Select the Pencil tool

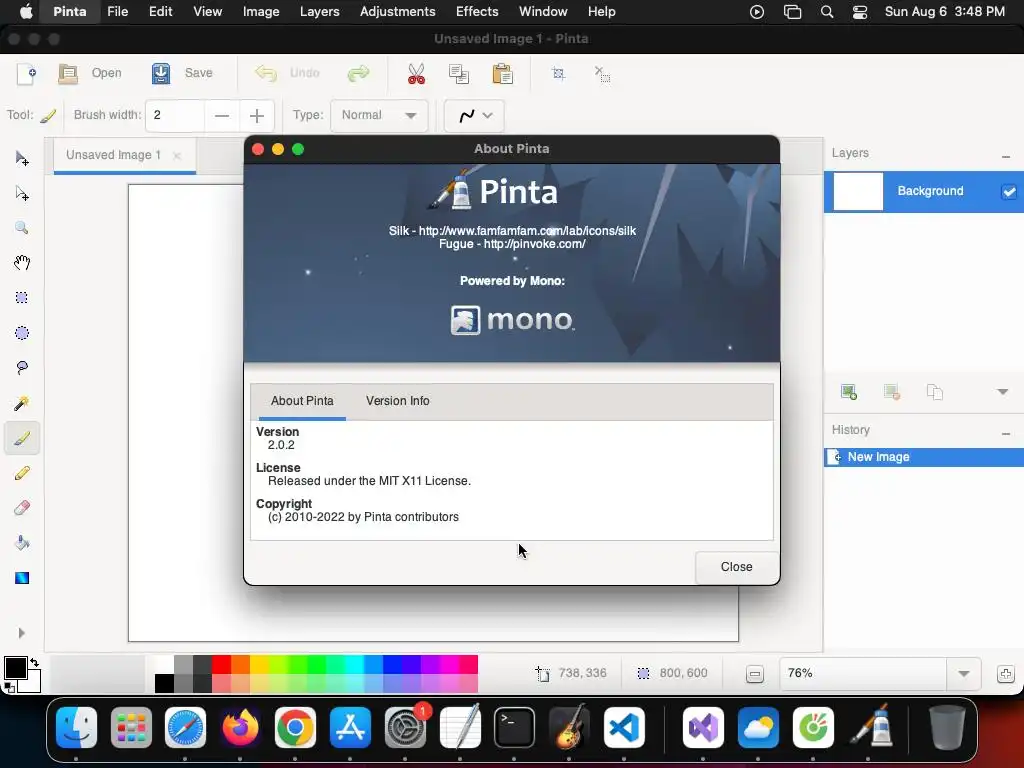coord(22,473)
